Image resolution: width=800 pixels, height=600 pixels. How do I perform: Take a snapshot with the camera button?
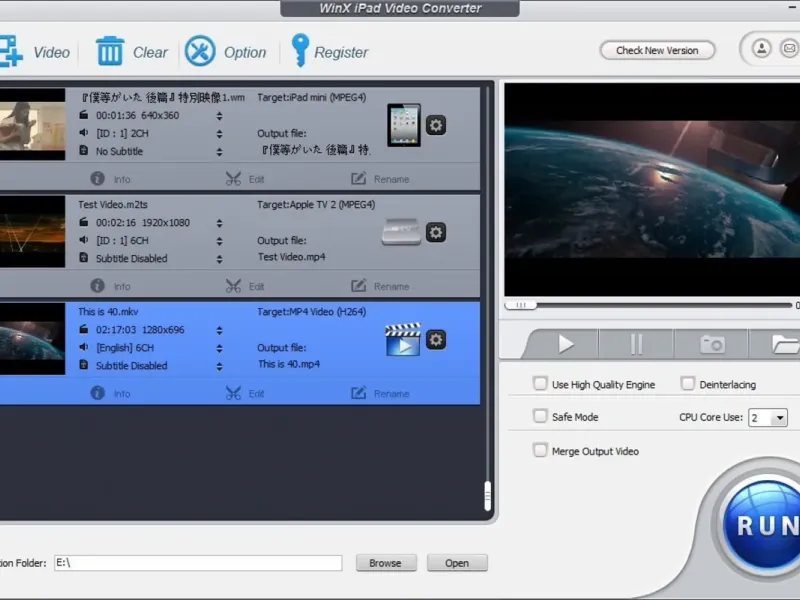point(712,344)
